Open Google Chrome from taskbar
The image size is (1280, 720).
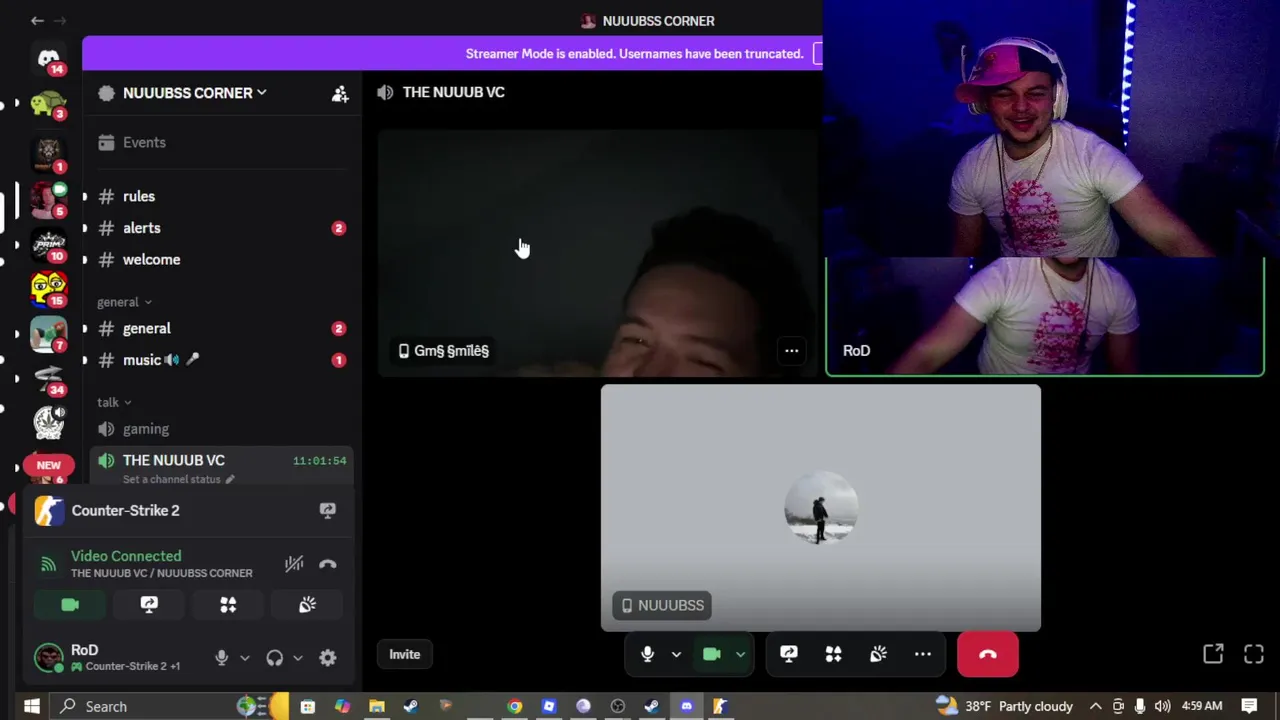(x=514, y=706)
